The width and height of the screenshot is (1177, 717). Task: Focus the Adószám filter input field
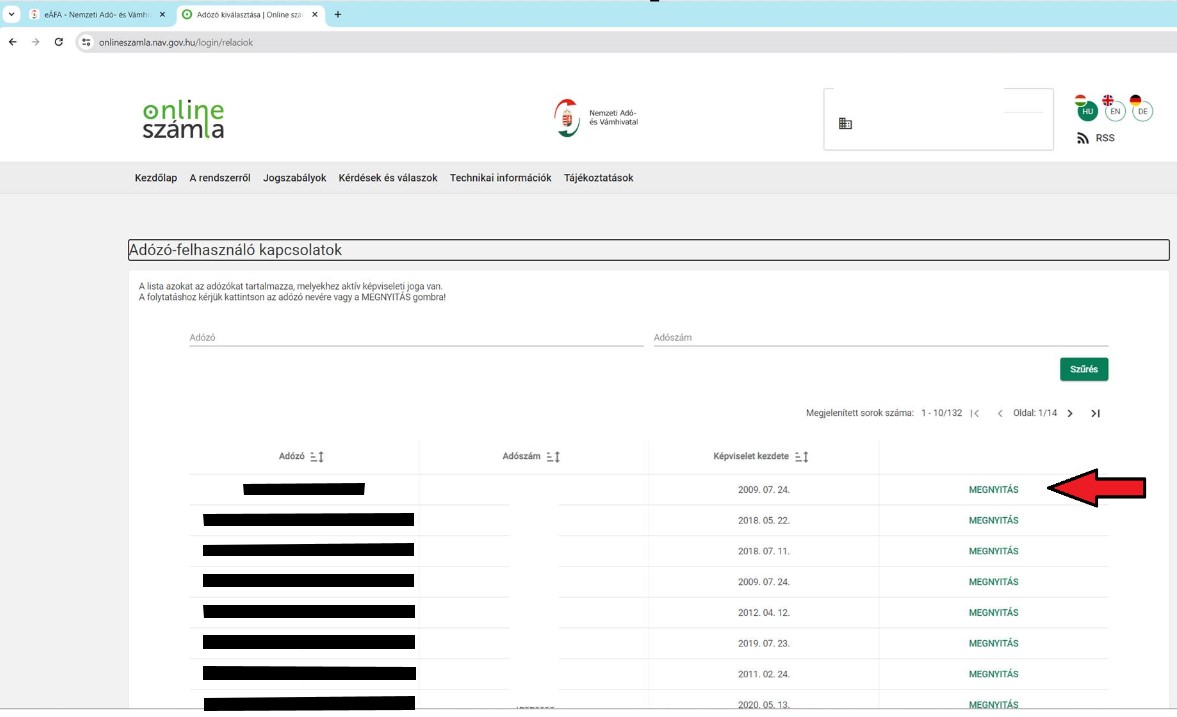[x=880, y=338]
